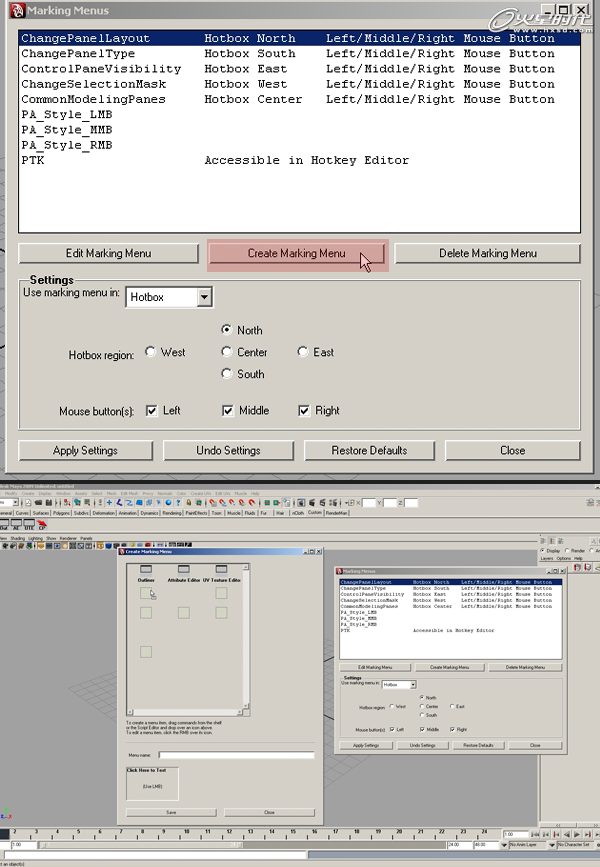Viewport: 600px width, 867px height.
Task: Click 'Click Here to Test' area
Action: (x=152, y=784)
